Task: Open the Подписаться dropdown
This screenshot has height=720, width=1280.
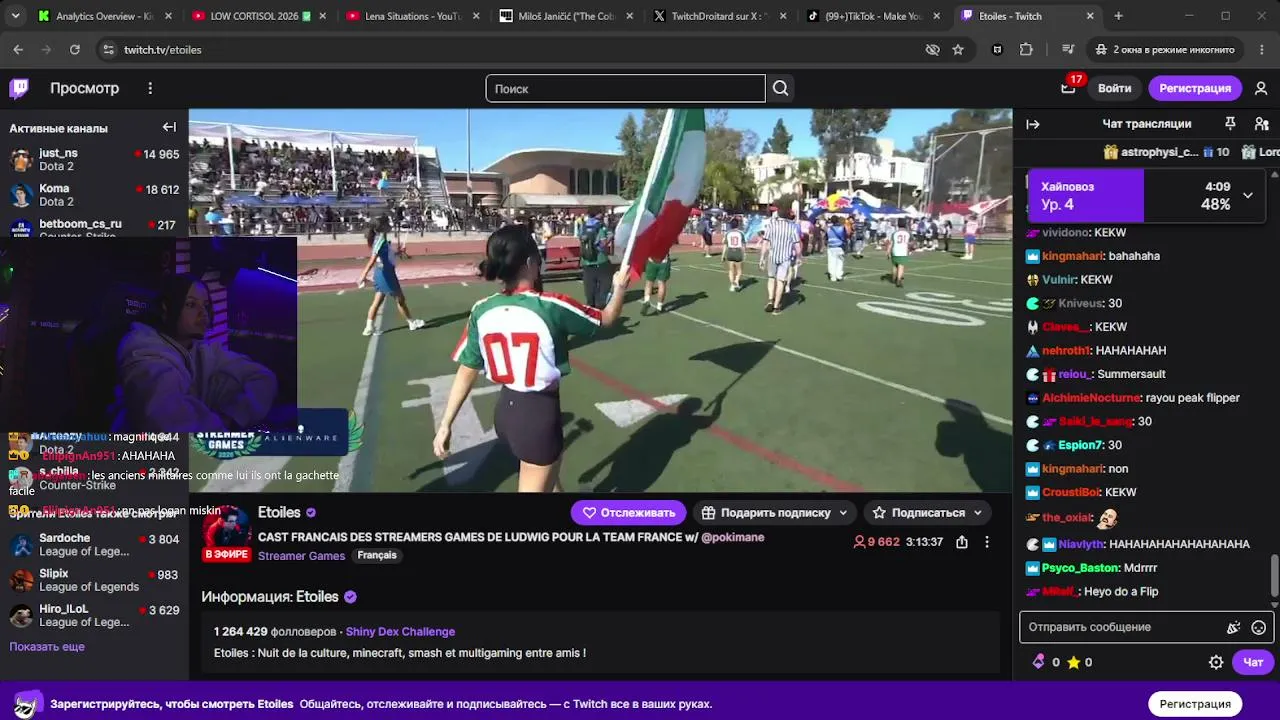Action: (927, 513)
